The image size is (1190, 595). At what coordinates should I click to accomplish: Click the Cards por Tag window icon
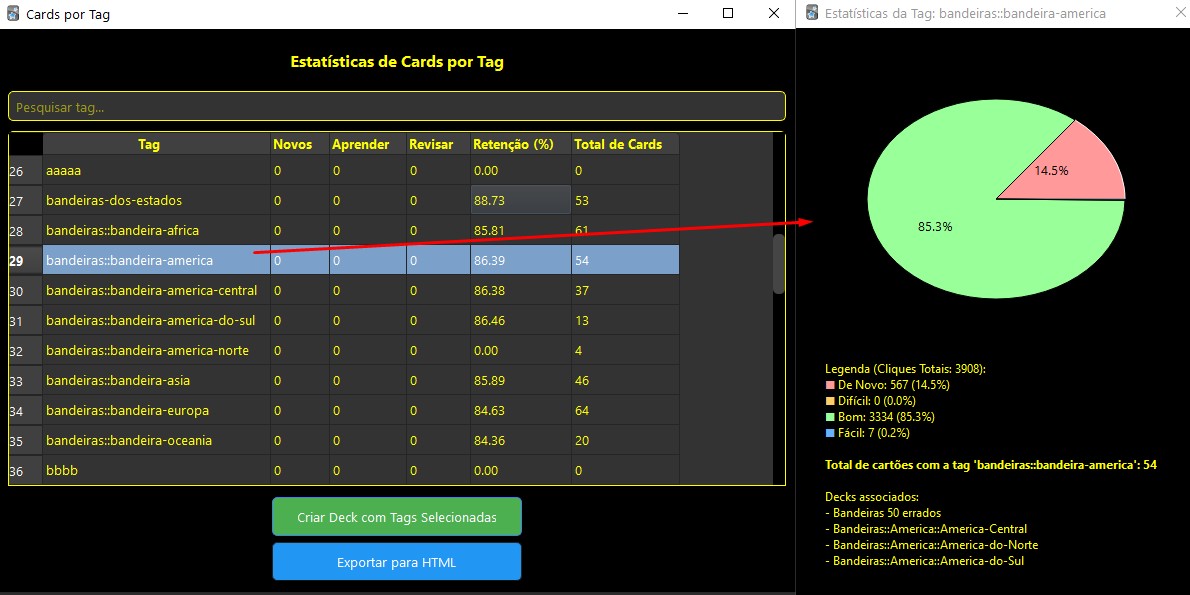pos(13,14)
